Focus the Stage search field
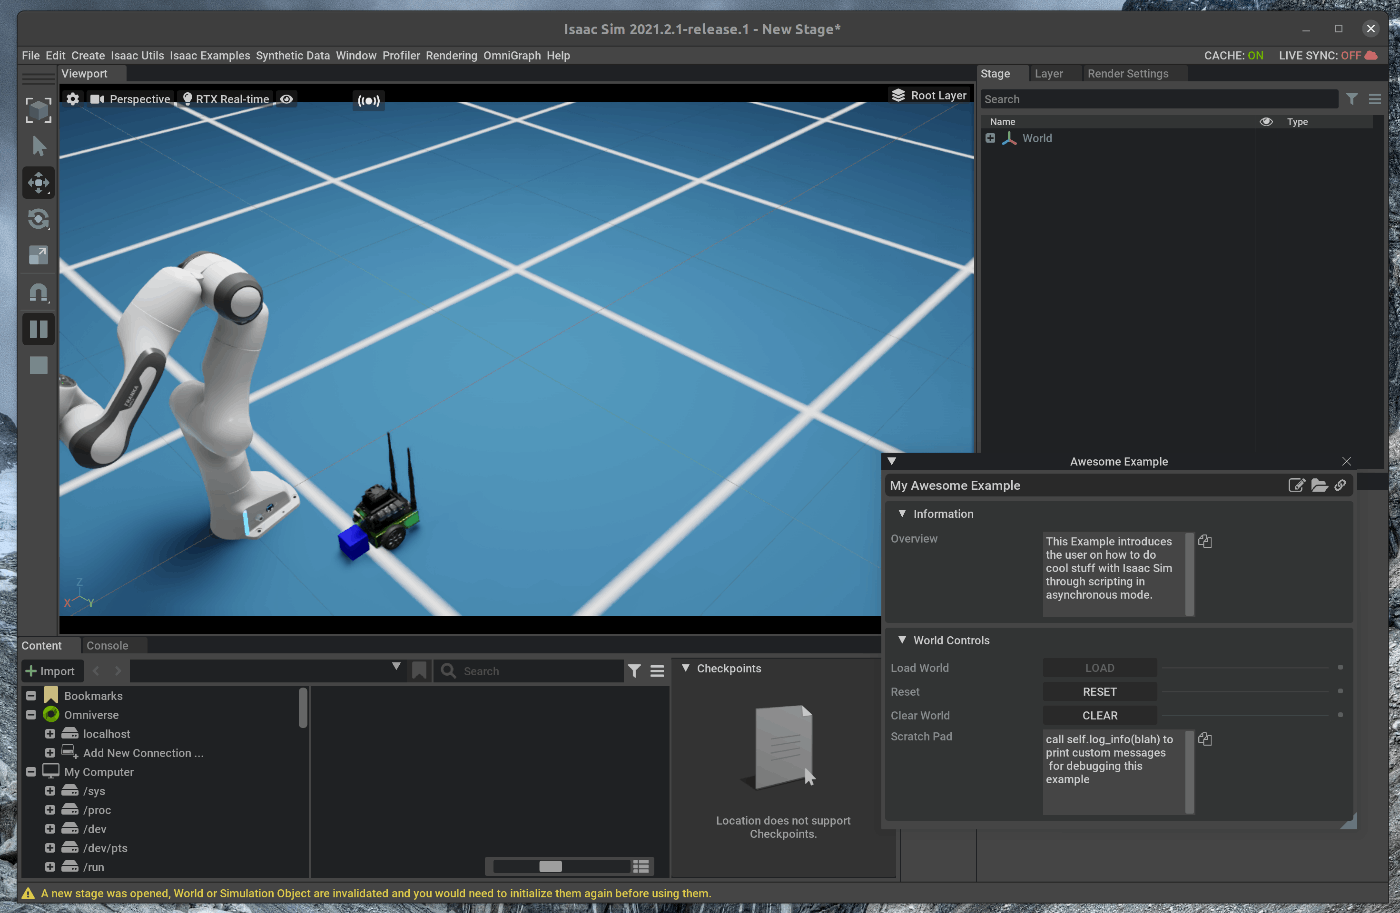This screenshot has height=913, width=1400. click(x=1159, y=99)
